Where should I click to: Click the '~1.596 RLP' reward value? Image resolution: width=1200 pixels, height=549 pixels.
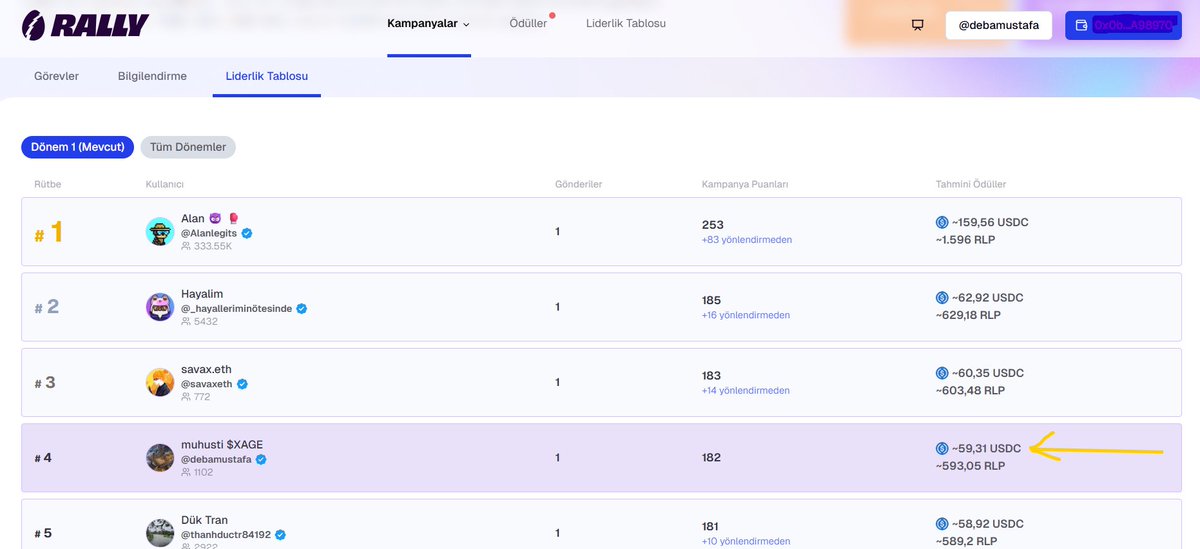pyautogui.click(x=965, y=240)
